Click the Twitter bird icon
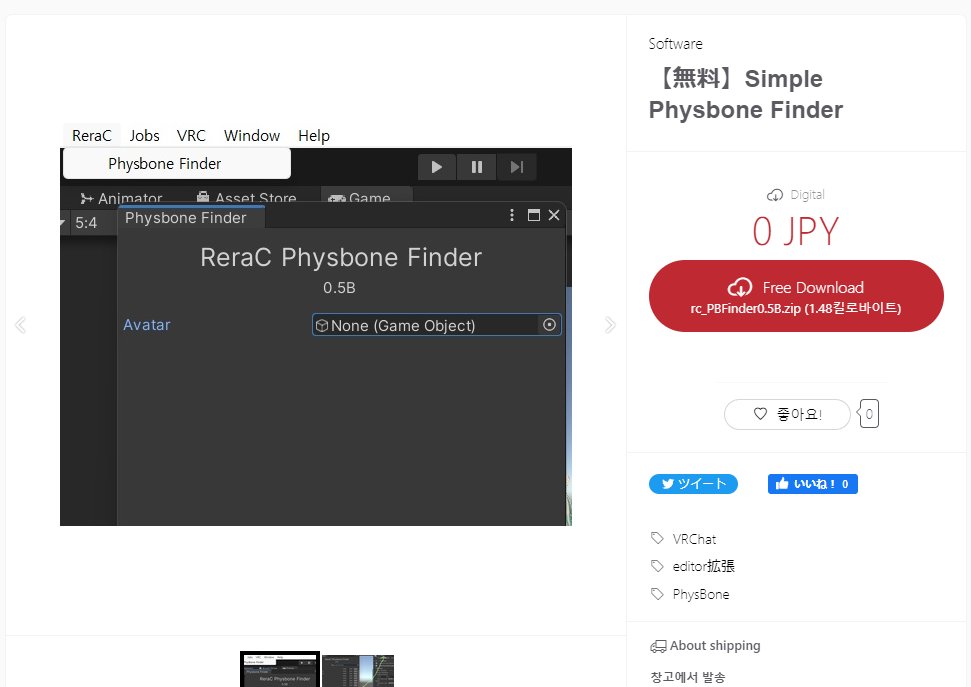The image size is (971, 687). tap(668, 484)
